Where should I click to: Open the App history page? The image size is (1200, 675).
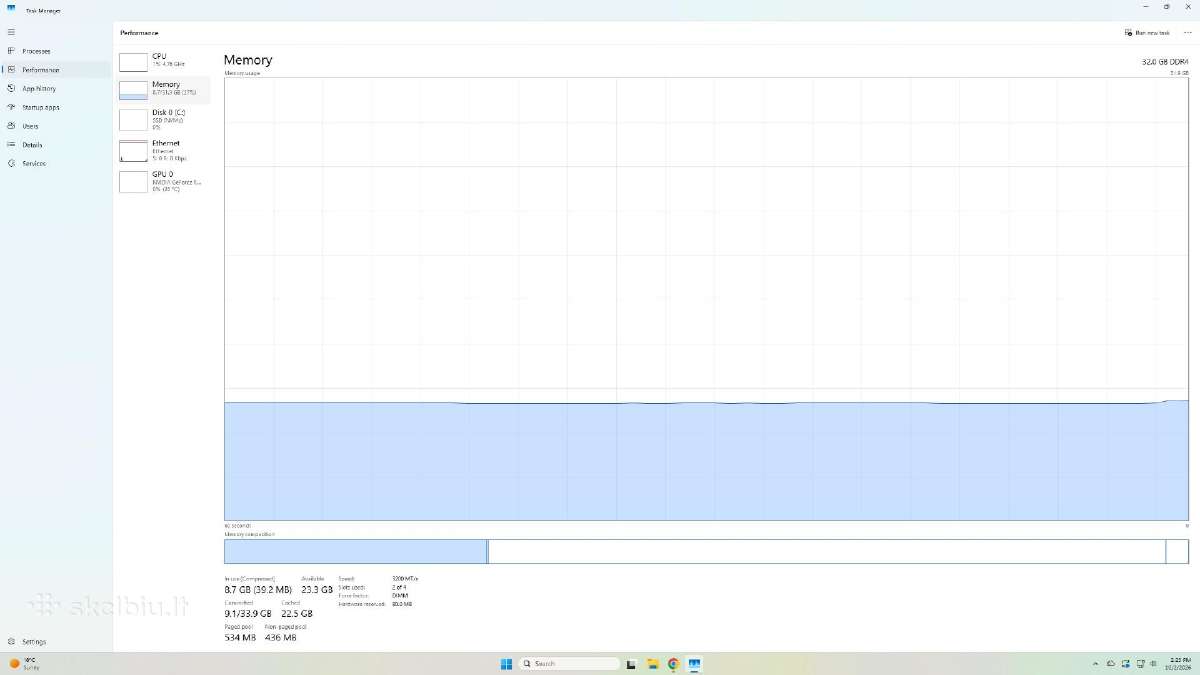tap(56, 88)
